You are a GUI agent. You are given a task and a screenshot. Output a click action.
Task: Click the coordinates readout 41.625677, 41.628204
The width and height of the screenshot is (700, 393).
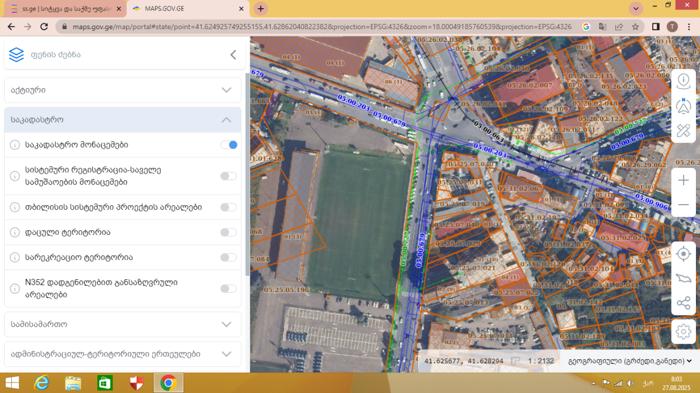click(464, 361)
